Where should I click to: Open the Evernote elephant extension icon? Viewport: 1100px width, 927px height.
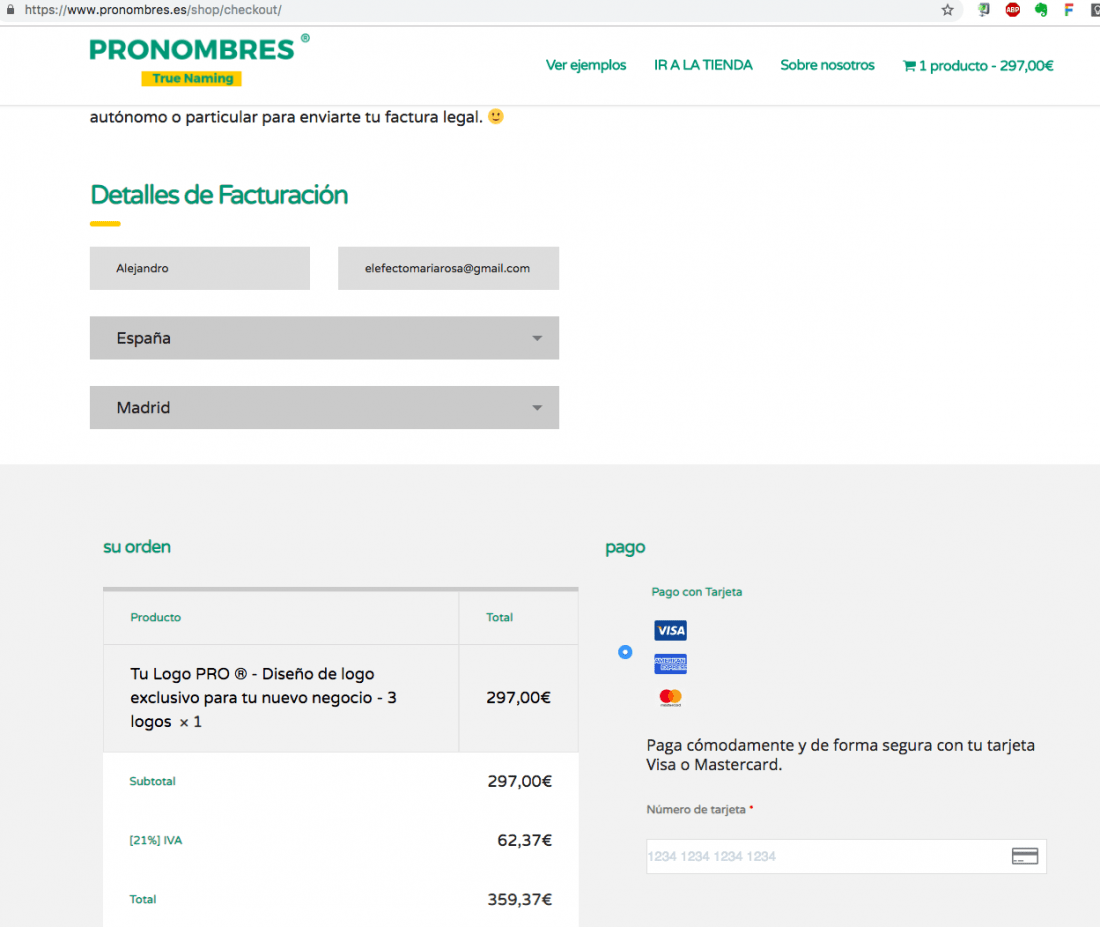(x=1041, y=10)
